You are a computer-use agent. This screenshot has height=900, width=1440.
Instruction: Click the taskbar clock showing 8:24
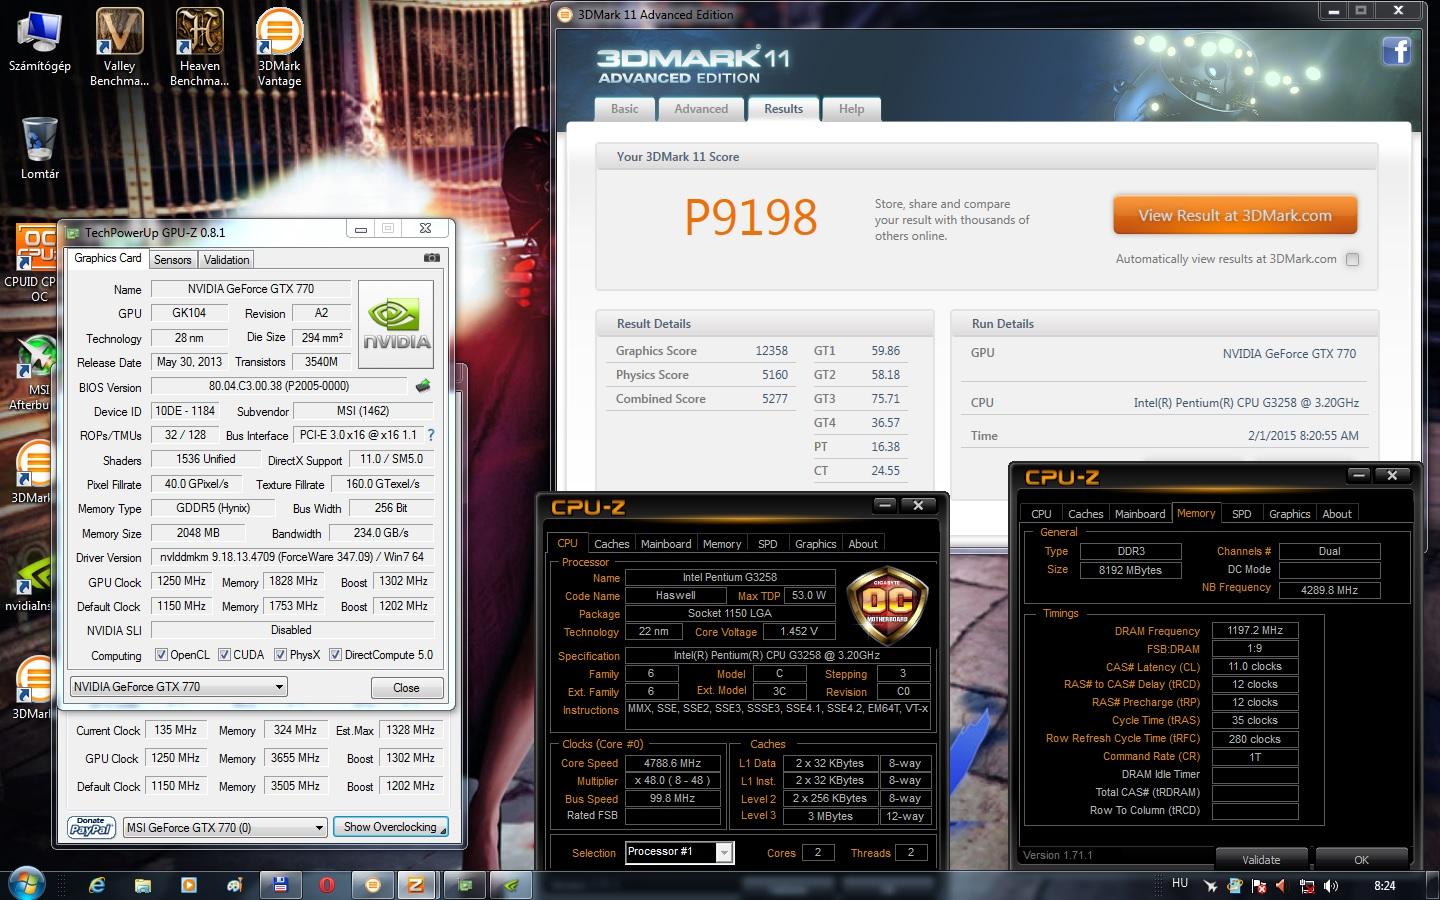tap(1384, 886)
